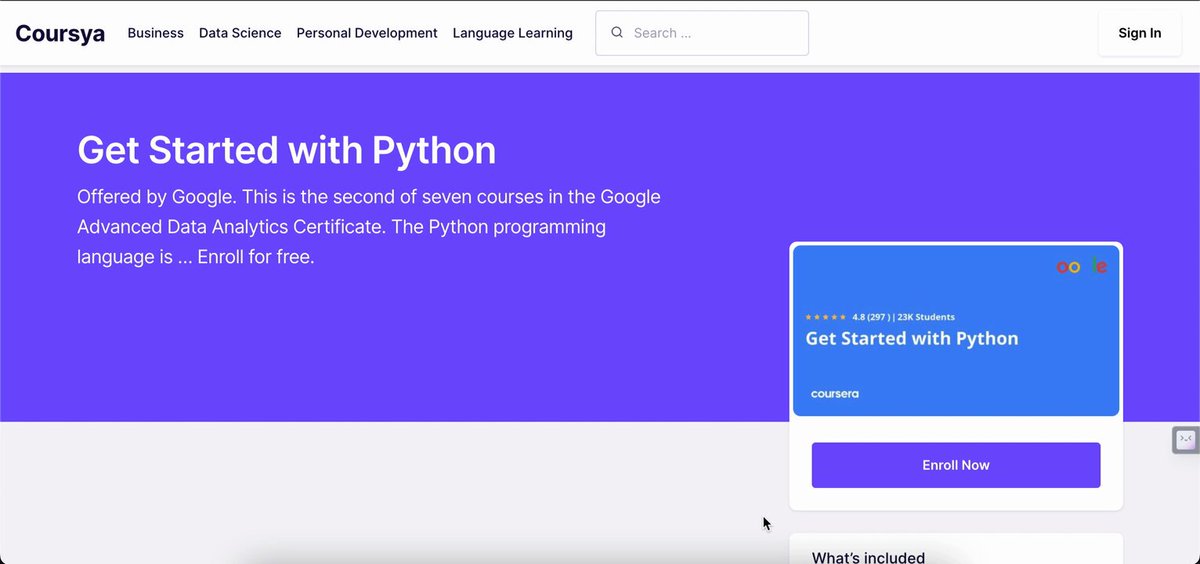The height and width of the screenshot is (564, 1200).
Task: Click the 'Get Started with Python' page heading
Action: click(286, 150)
